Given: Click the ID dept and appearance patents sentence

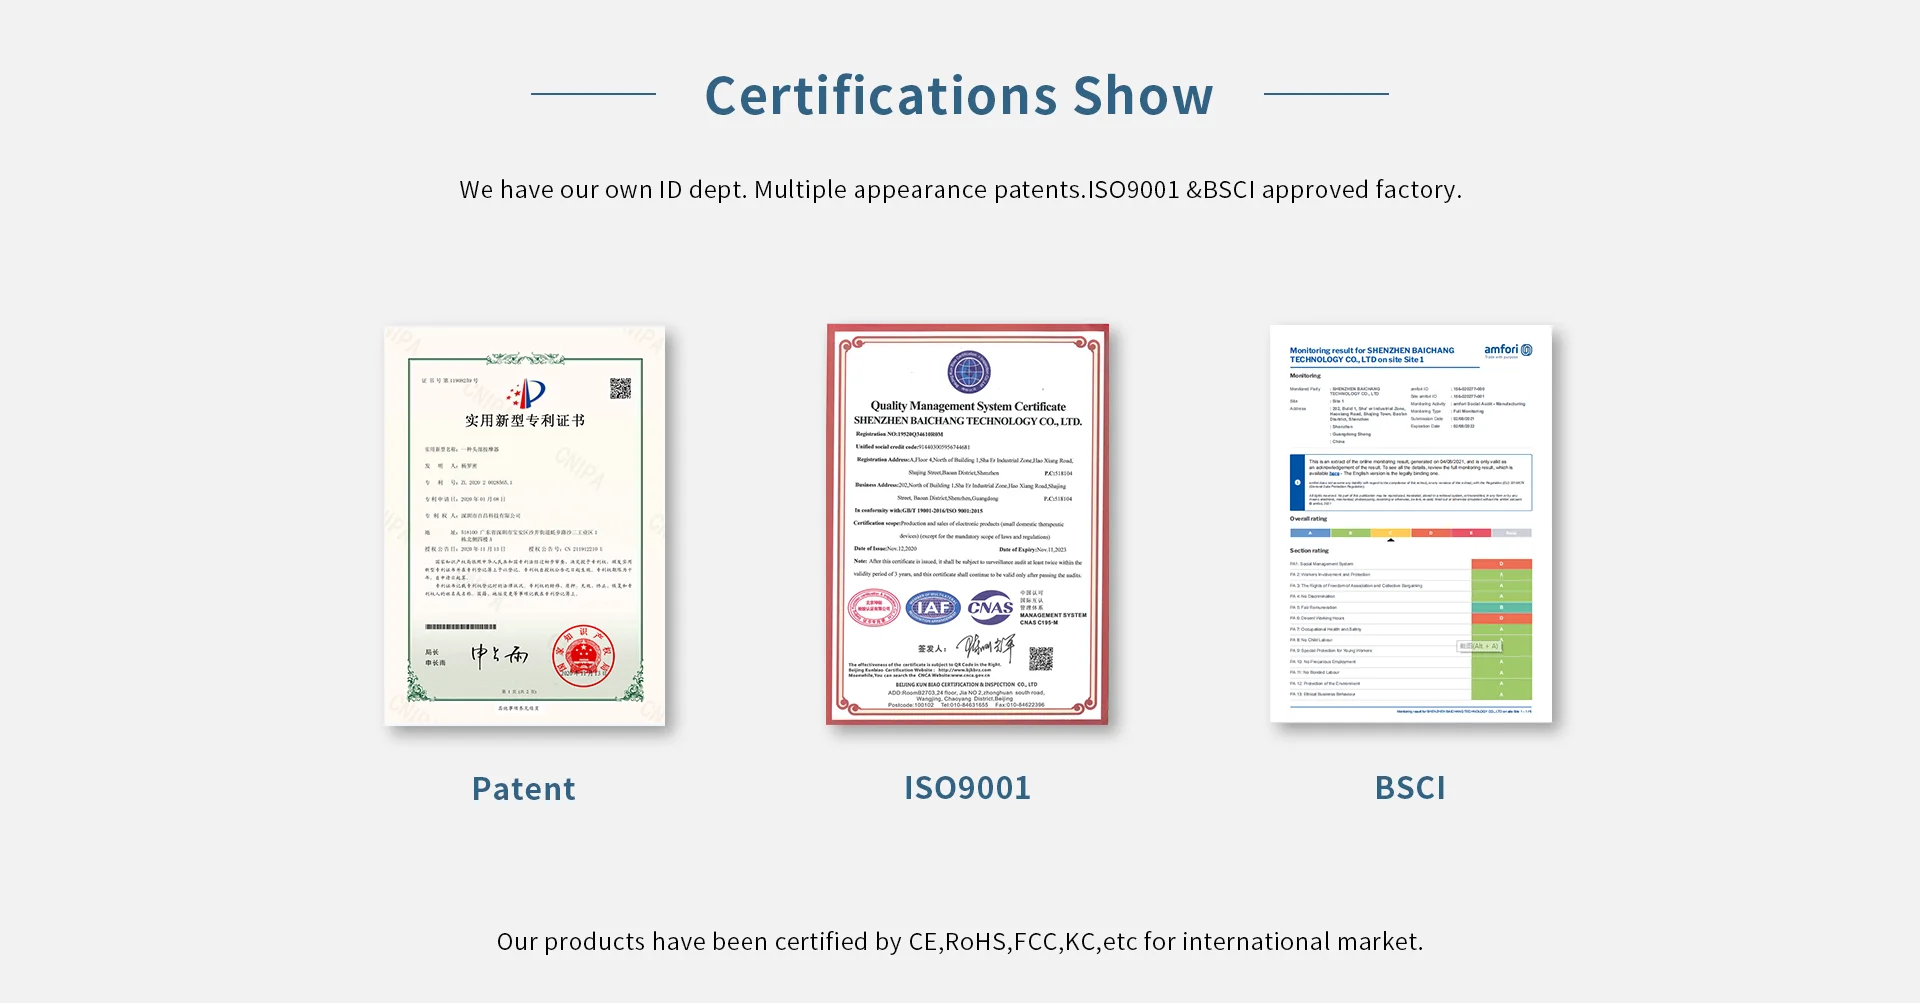Looking at the screenshot, I should (x=960, y=190).
